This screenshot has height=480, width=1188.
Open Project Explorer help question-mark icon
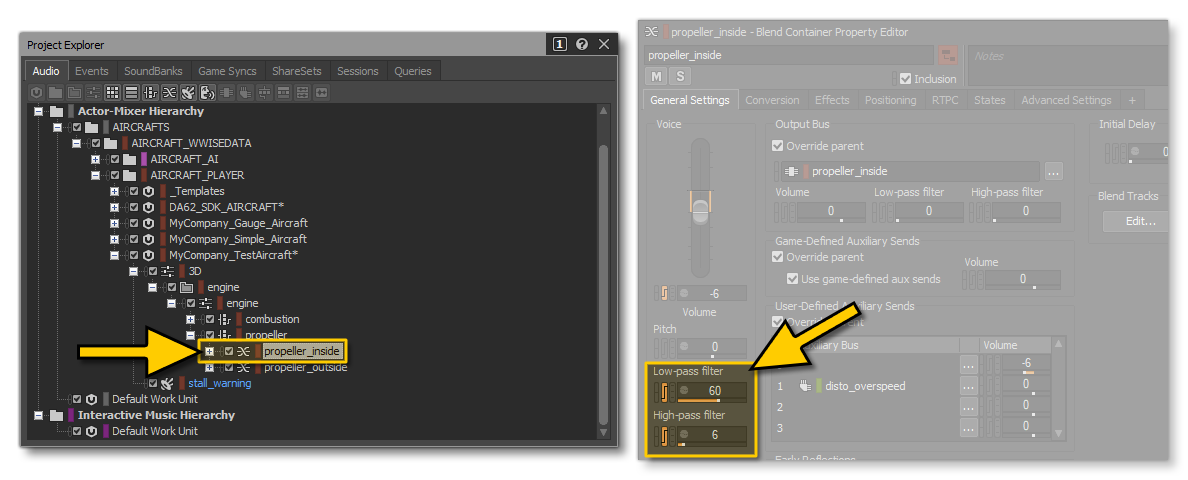pos(581,45)
